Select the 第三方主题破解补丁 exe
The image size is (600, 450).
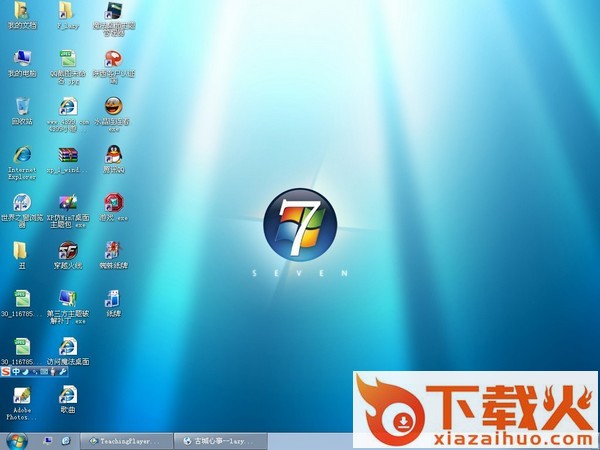point(68,298)
